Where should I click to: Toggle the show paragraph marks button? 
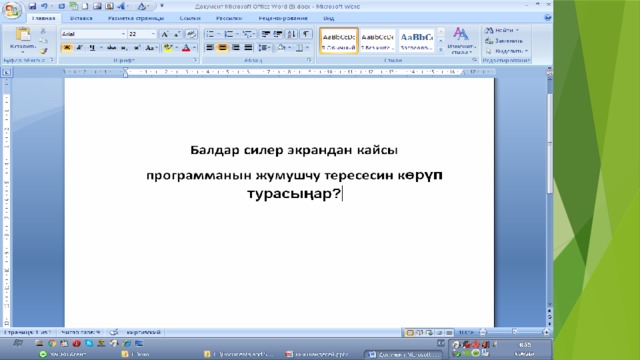[x=306, y=34]
